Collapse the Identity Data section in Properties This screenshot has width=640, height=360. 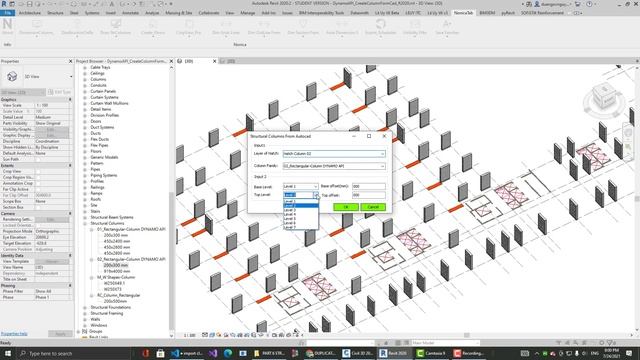[70, 256]
